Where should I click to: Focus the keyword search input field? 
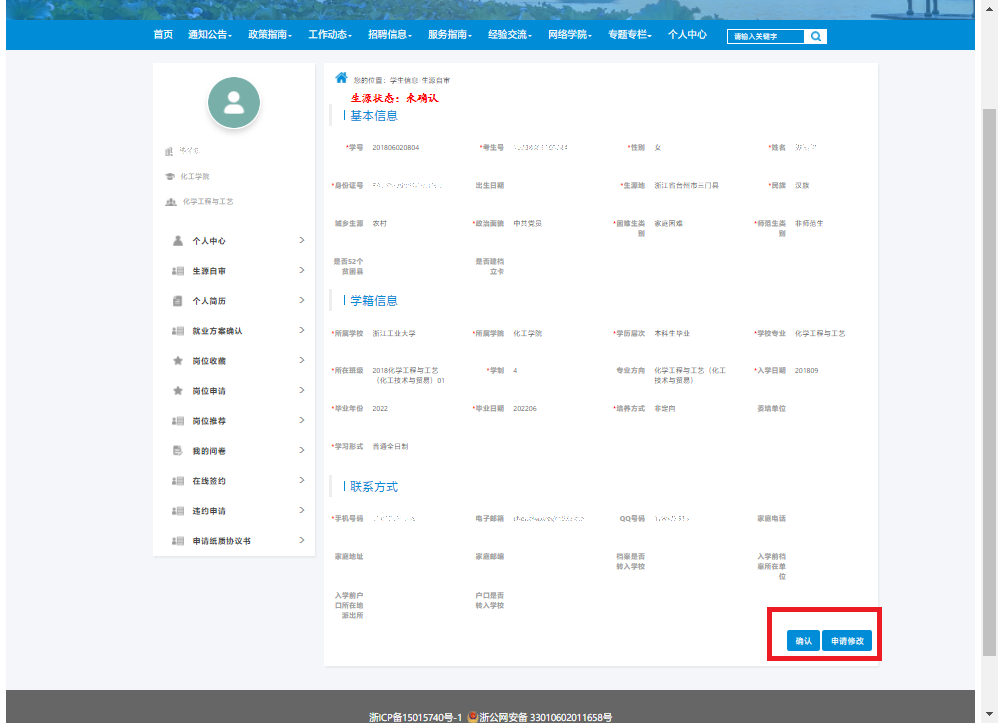click(x=765, y=36)
